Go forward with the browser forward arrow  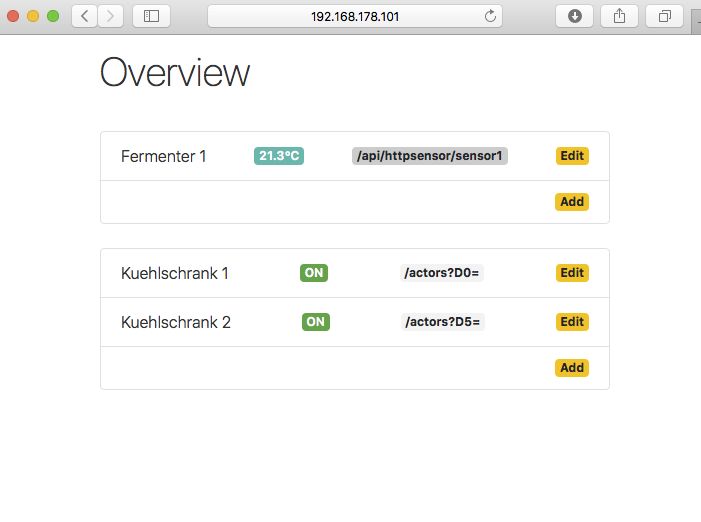pyautogui.click(x=110, y=17)
